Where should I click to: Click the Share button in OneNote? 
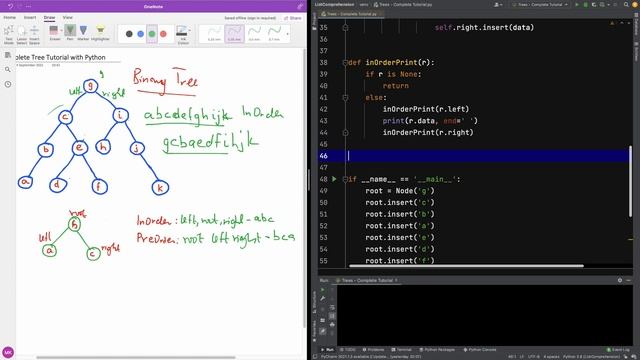pos(293,18)
